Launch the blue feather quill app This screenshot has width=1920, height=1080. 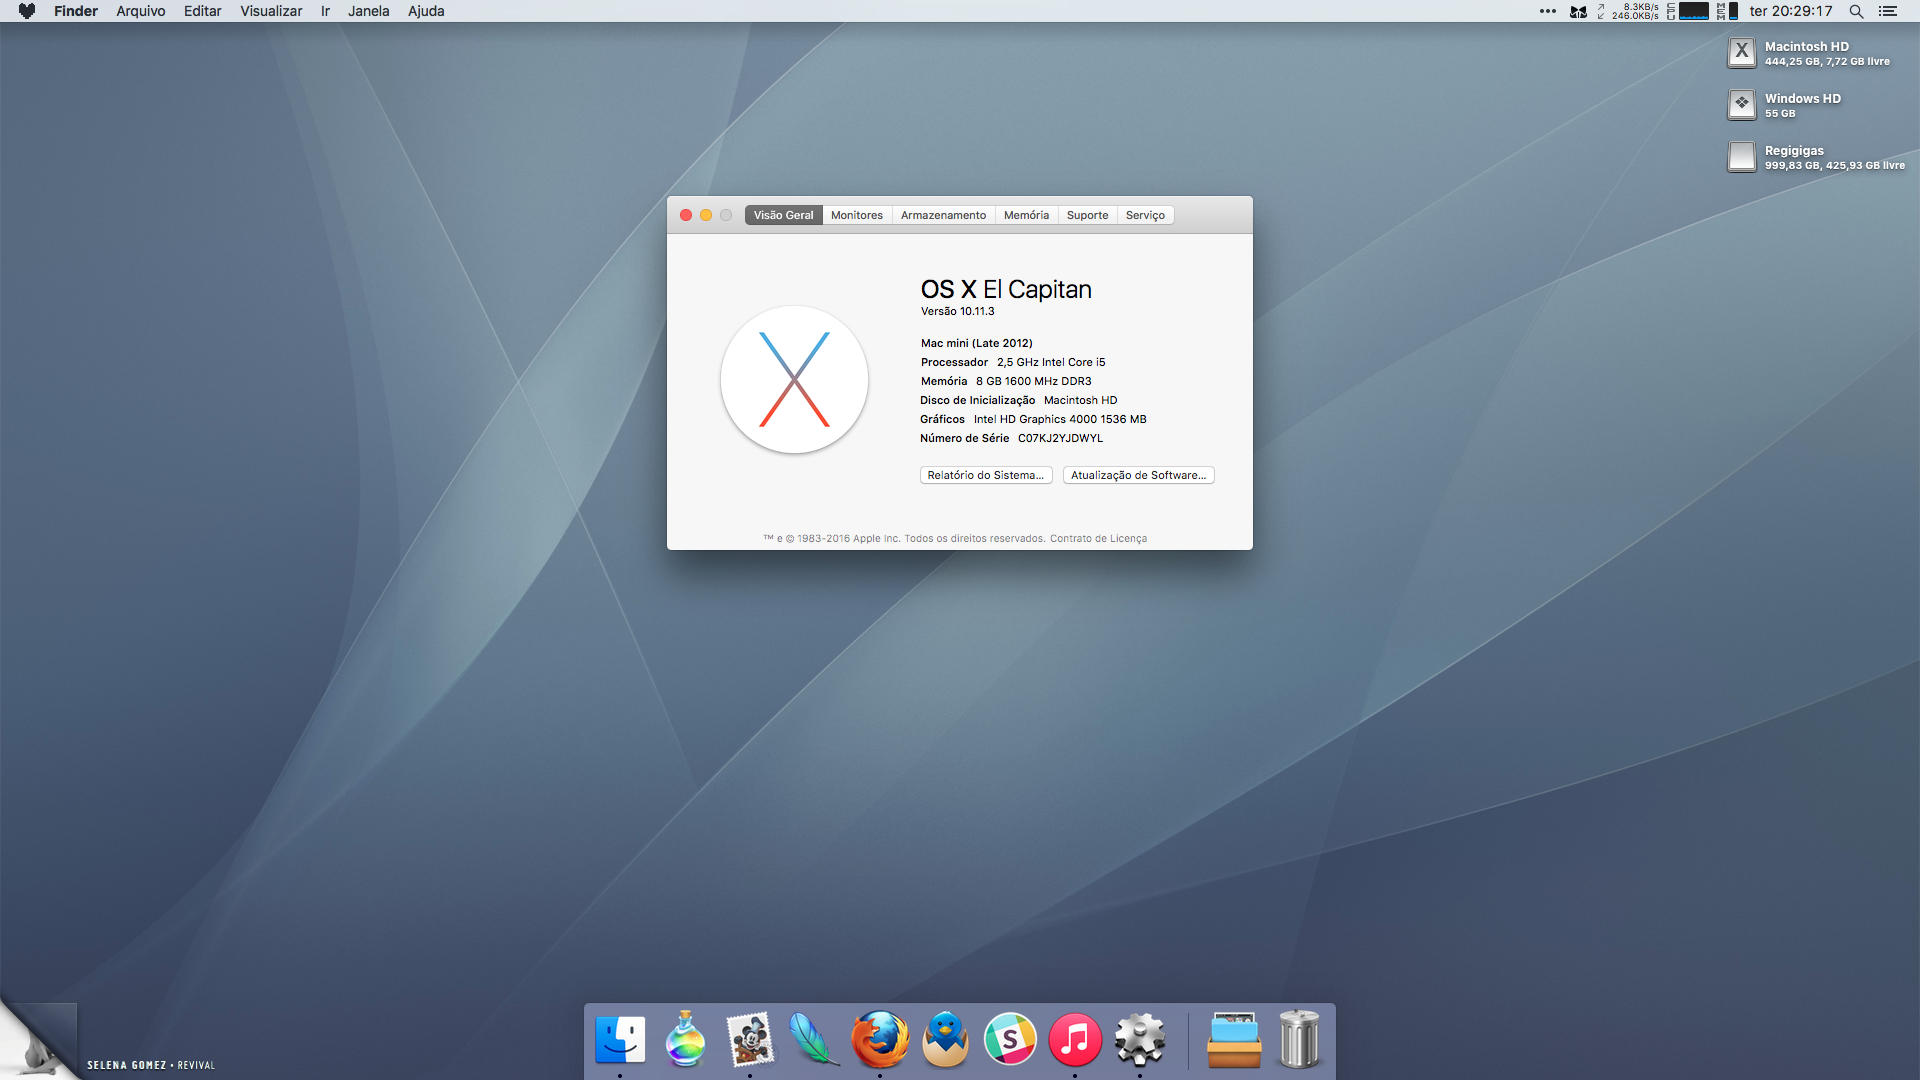tap(814, 1040)
